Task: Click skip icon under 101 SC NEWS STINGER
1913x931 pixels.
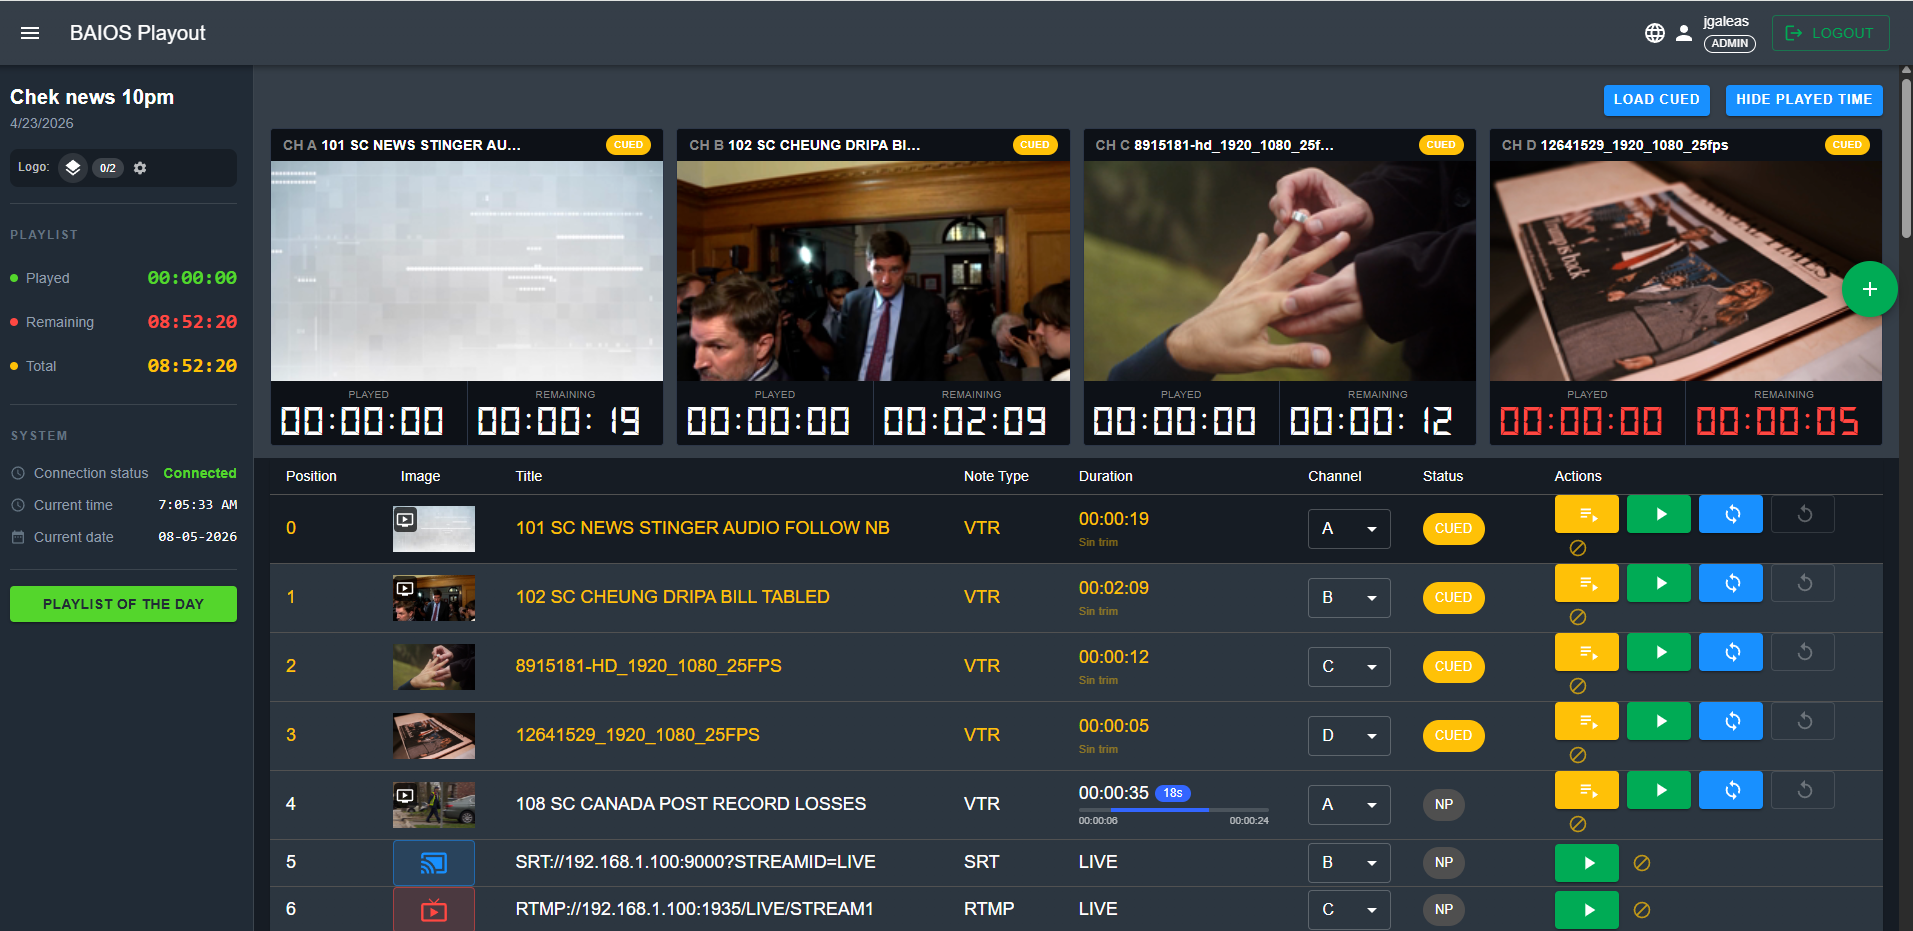Action: tap(1578, 548)
